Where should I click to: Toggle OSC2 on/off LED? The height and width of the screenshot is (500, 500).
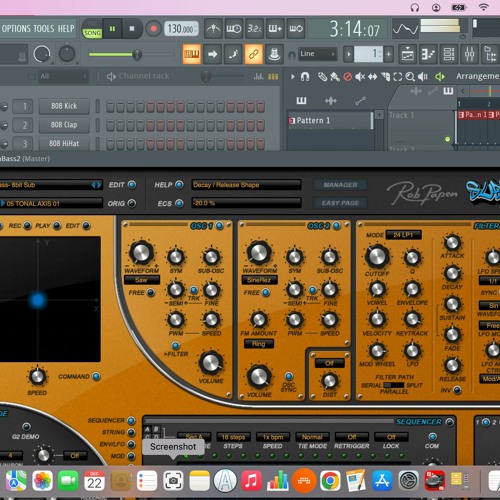tap(337, 226)
